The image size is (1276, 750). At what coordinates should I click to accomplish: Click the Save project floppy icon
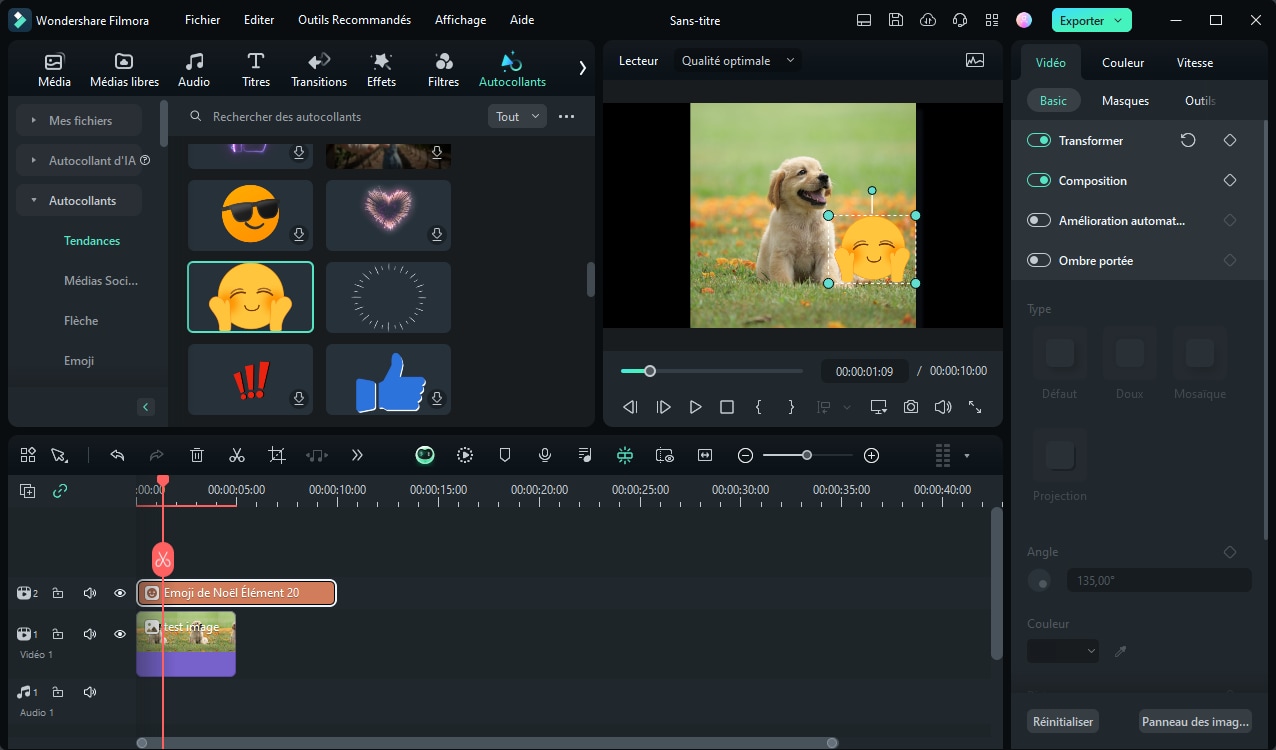[896, 20]
